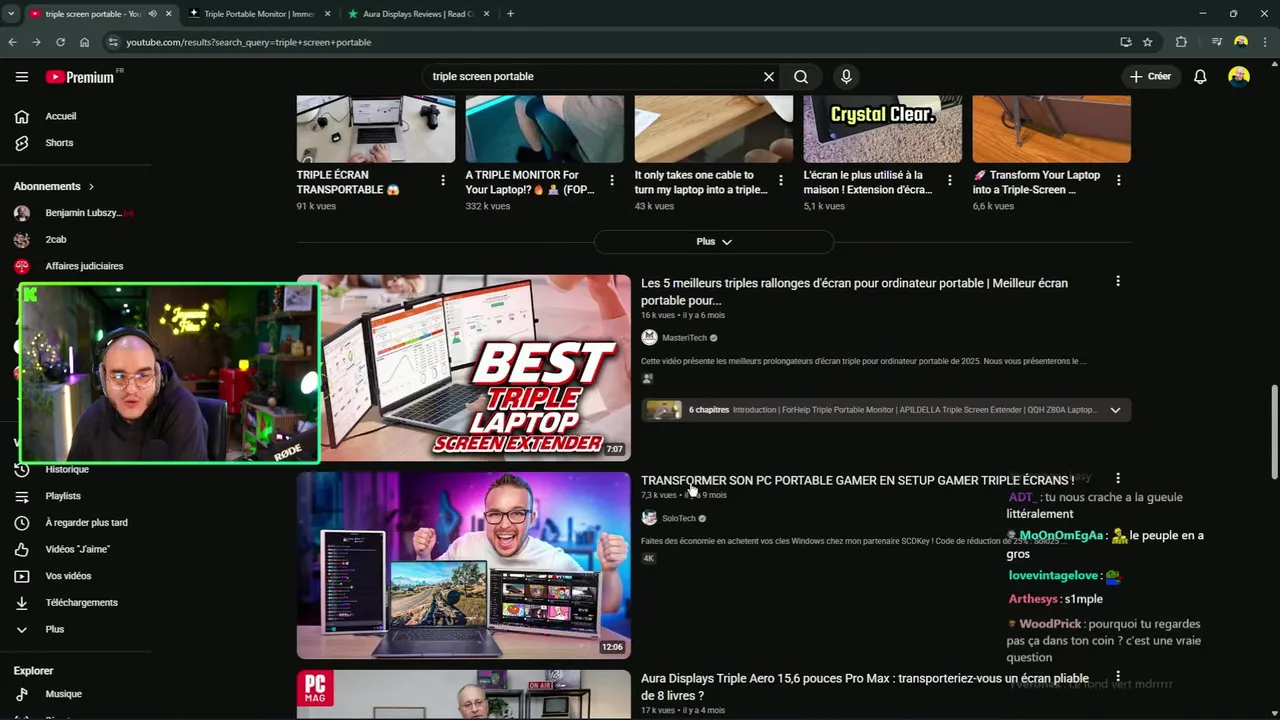Open browser home page
The height and width of the screenshot is (720, 1280).
click(x=84, y=42)
